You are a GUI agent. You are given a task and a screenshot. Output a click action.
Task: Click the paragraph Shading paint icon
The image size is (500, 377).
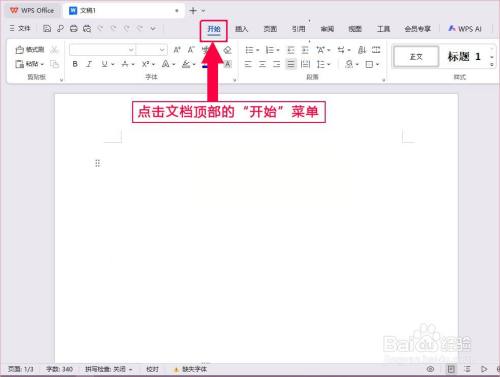pyautogui.click(x=349, y=64)
